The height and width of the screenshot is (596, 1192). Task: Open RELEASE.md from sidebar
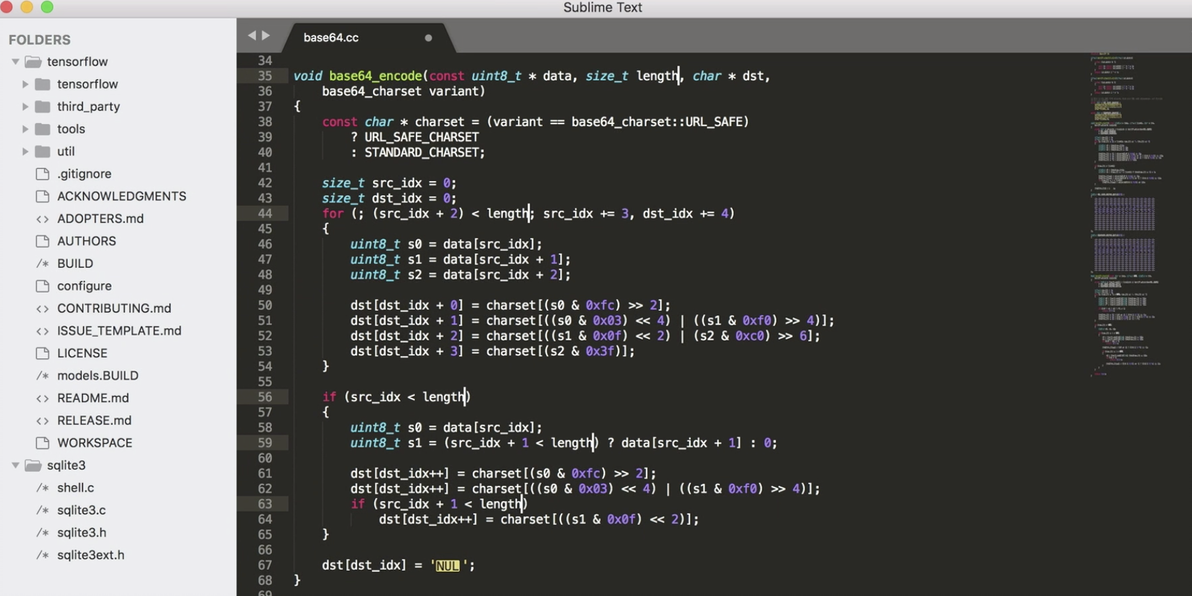94,420
